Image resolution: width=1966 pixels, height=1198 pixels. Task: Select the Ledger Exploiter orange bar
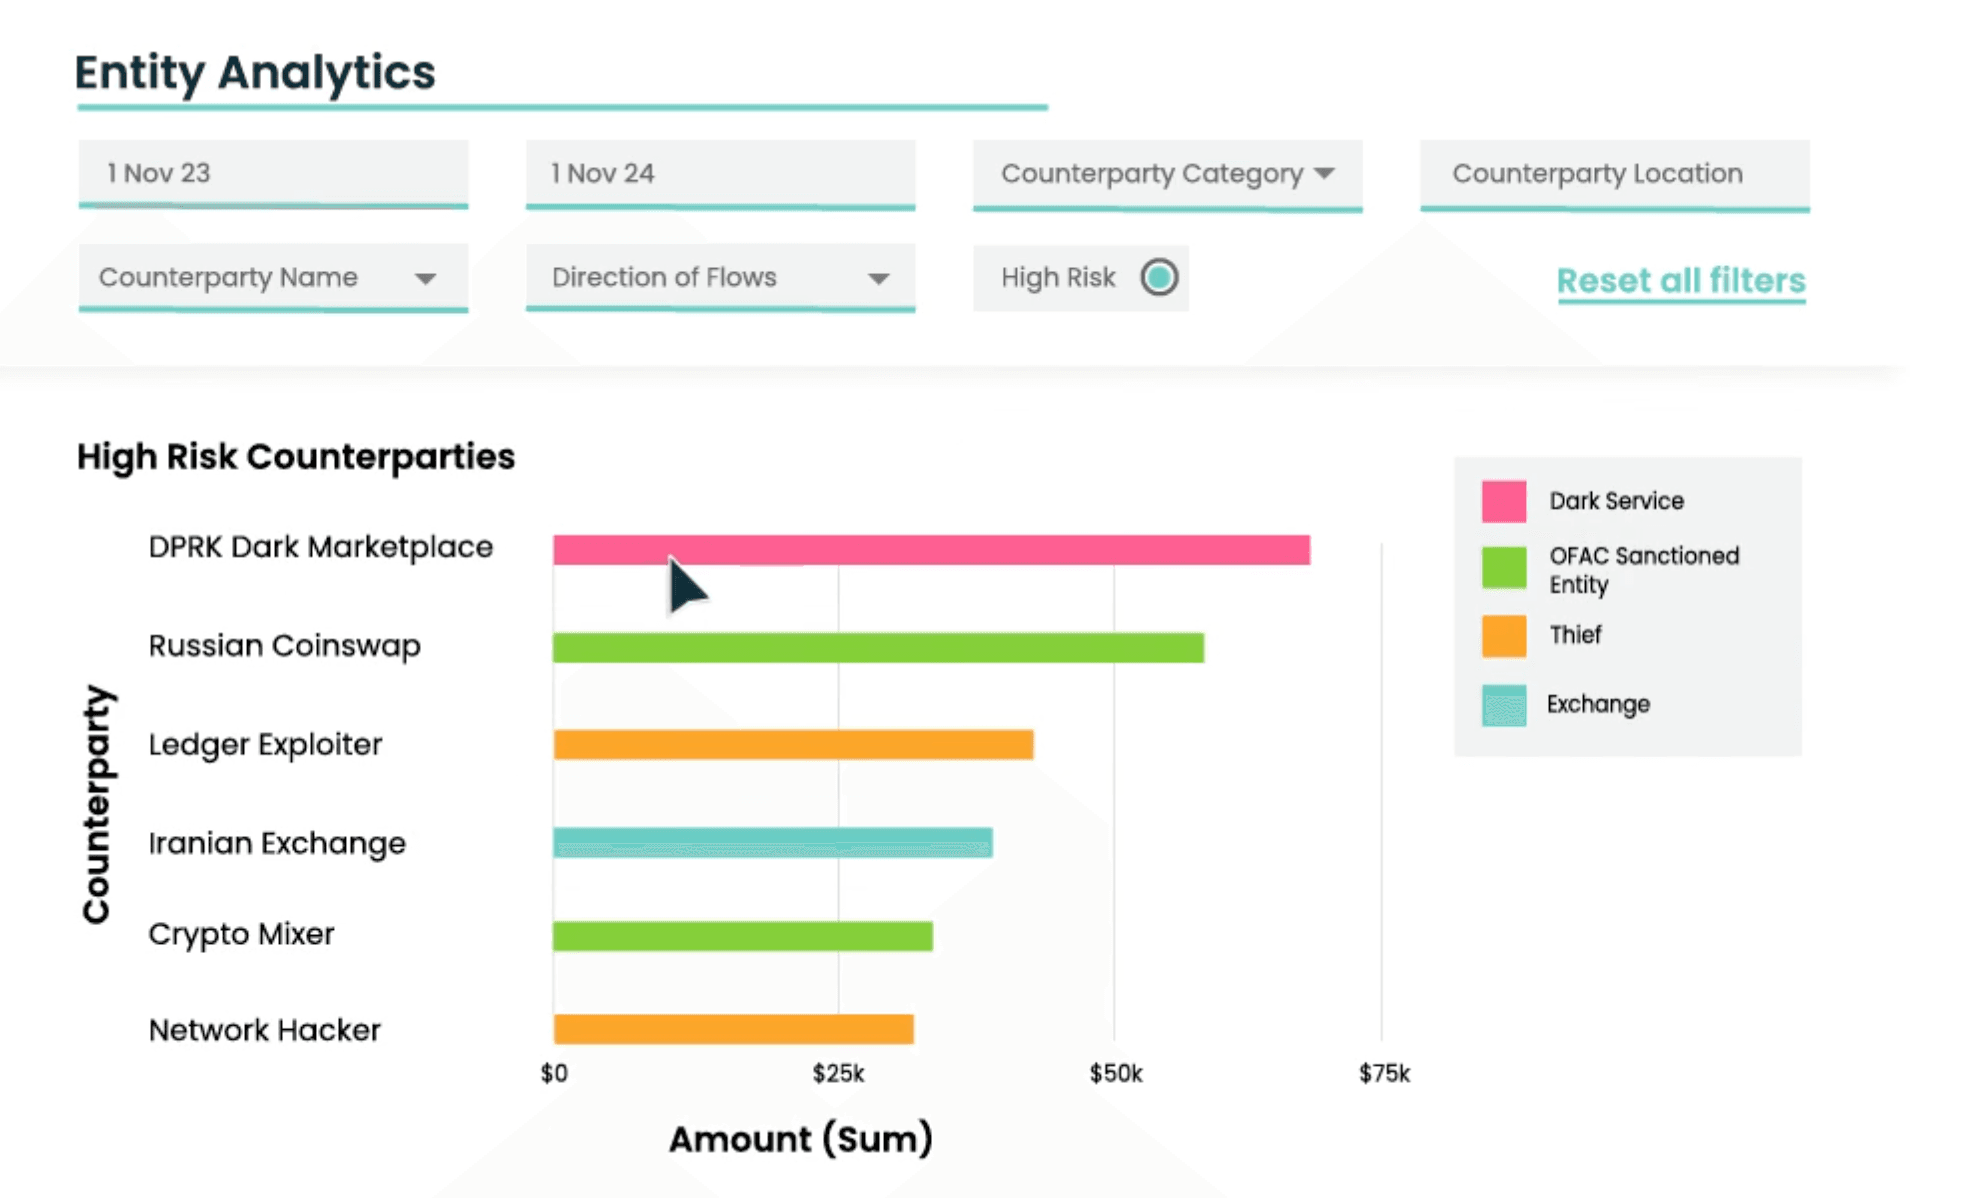pos(792,745)
